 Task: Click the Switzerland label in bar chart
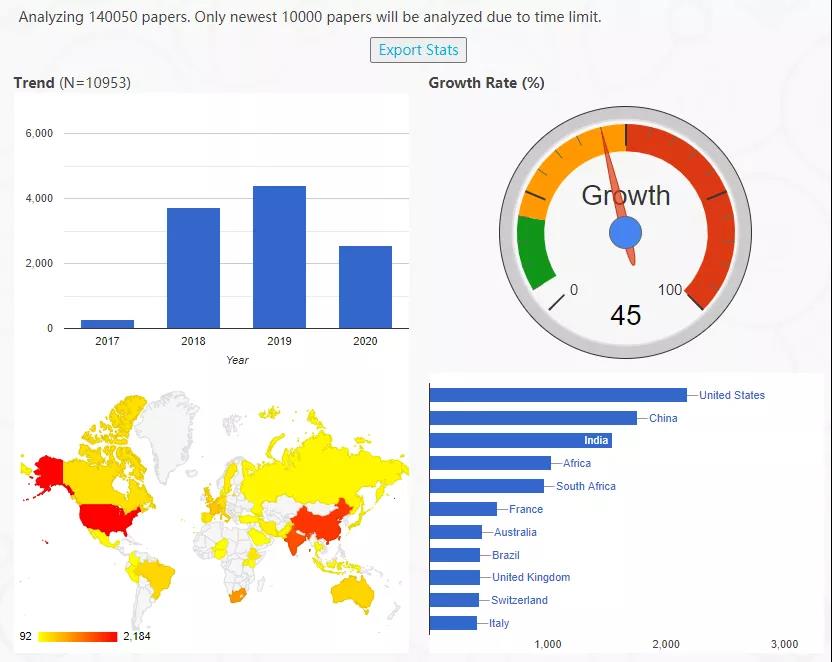(519, 600)
